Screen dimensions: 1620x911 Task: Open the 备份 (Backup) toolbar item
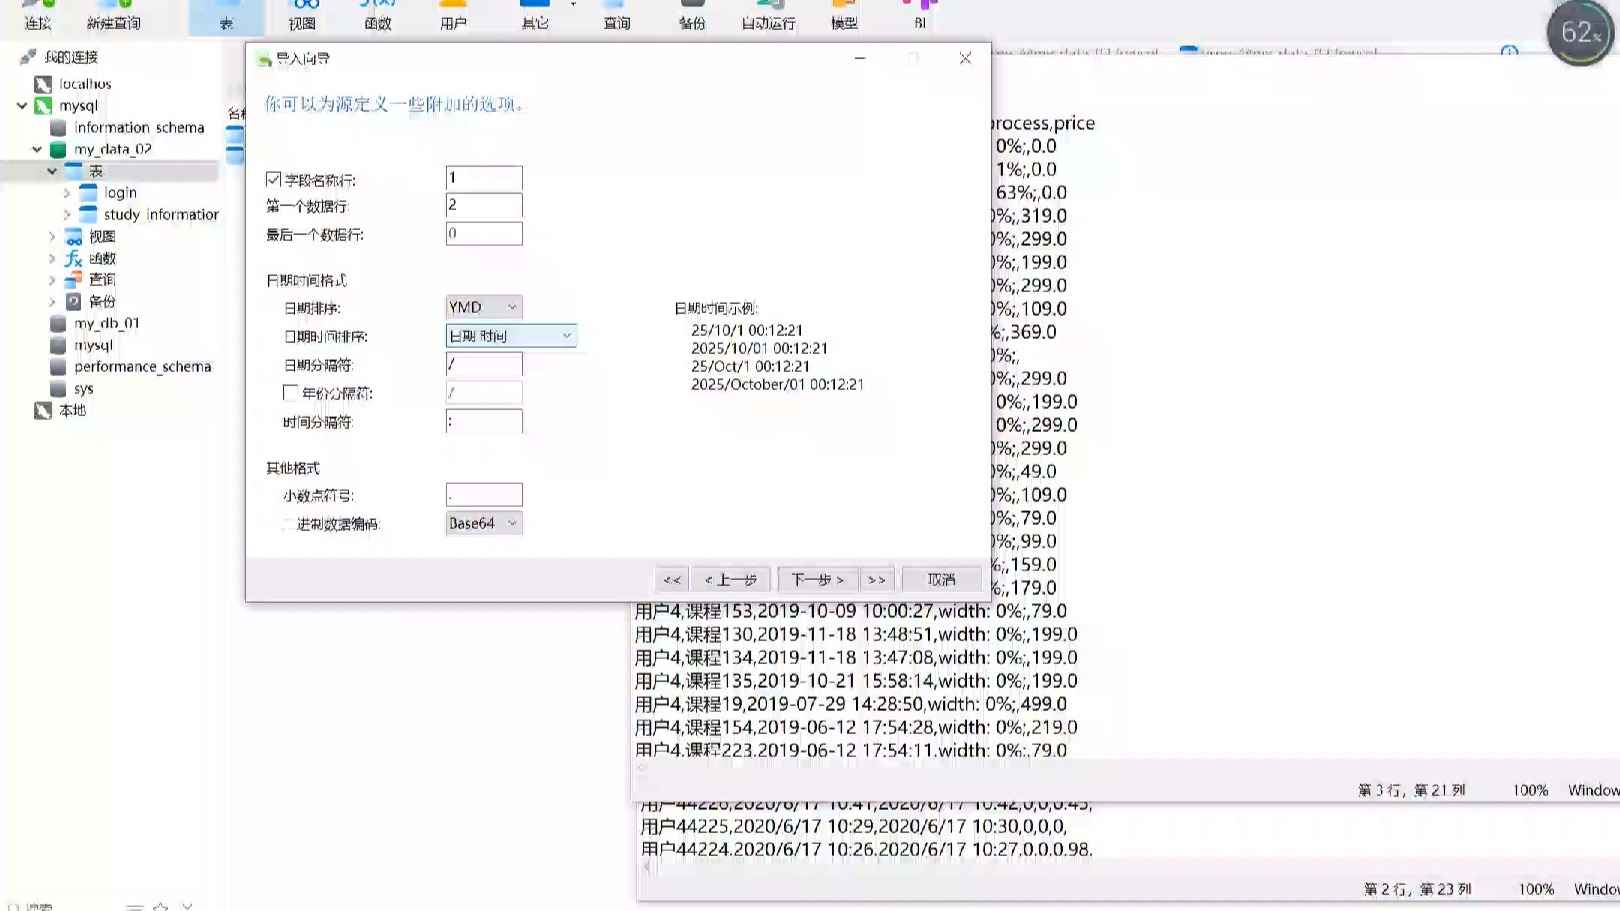(x=692, y=15)
